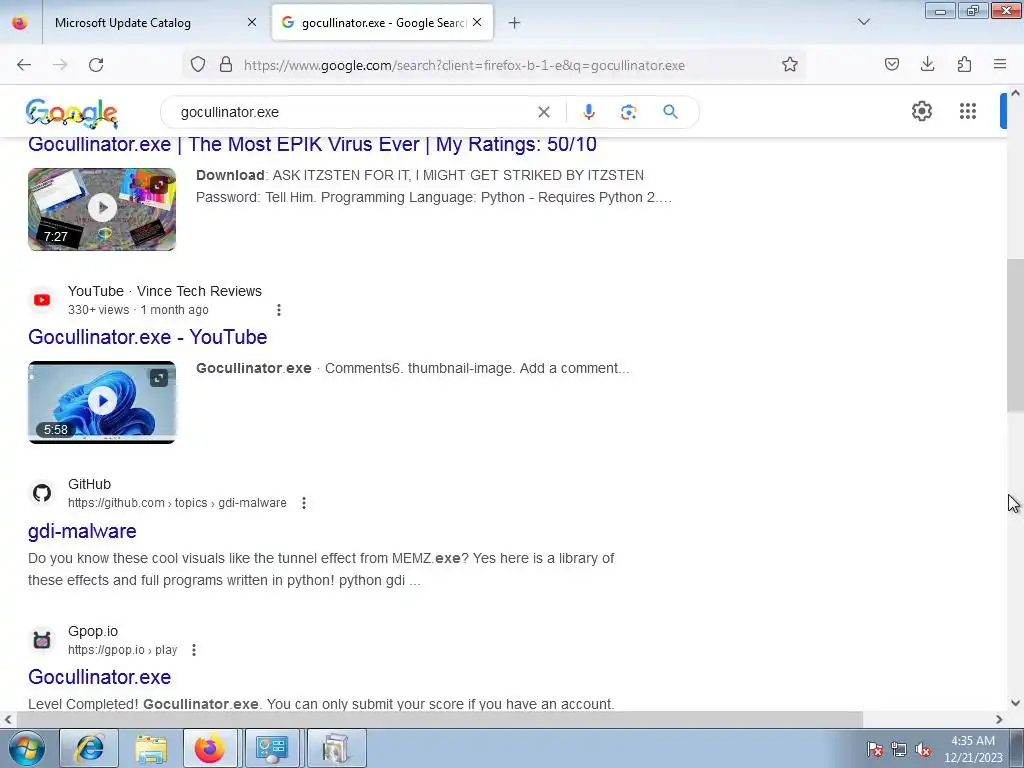The width and height of the screenshot is (1024, 768).
Task: Click the Show desktop strip after the clock
Action: [x=1017, y=748]
